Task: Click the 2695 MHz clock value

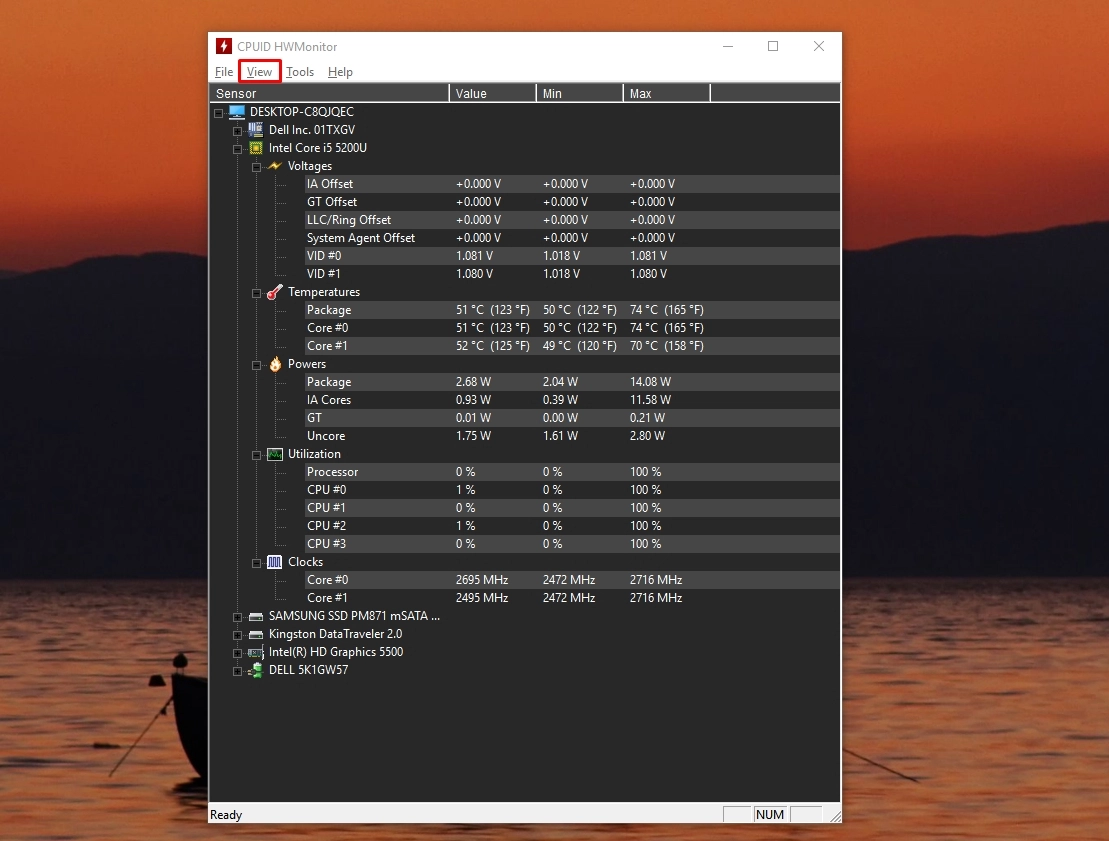Action: pos(482,579)
